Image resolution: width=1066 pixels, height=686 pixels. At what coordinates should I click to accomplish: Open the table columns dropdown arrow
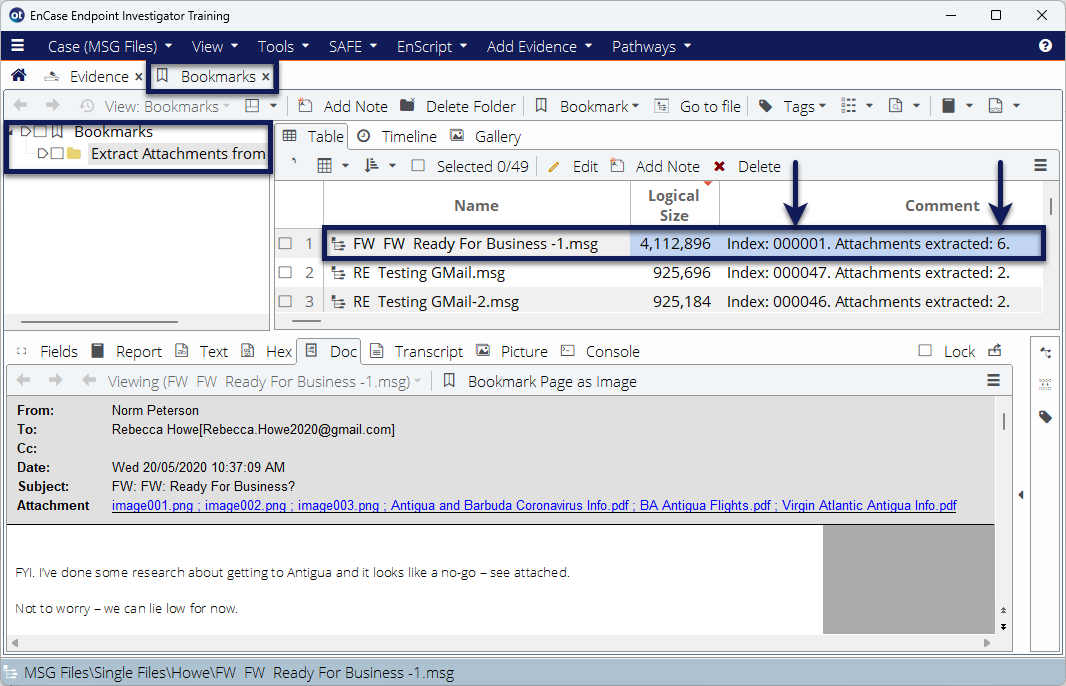[x=345, y=166]
